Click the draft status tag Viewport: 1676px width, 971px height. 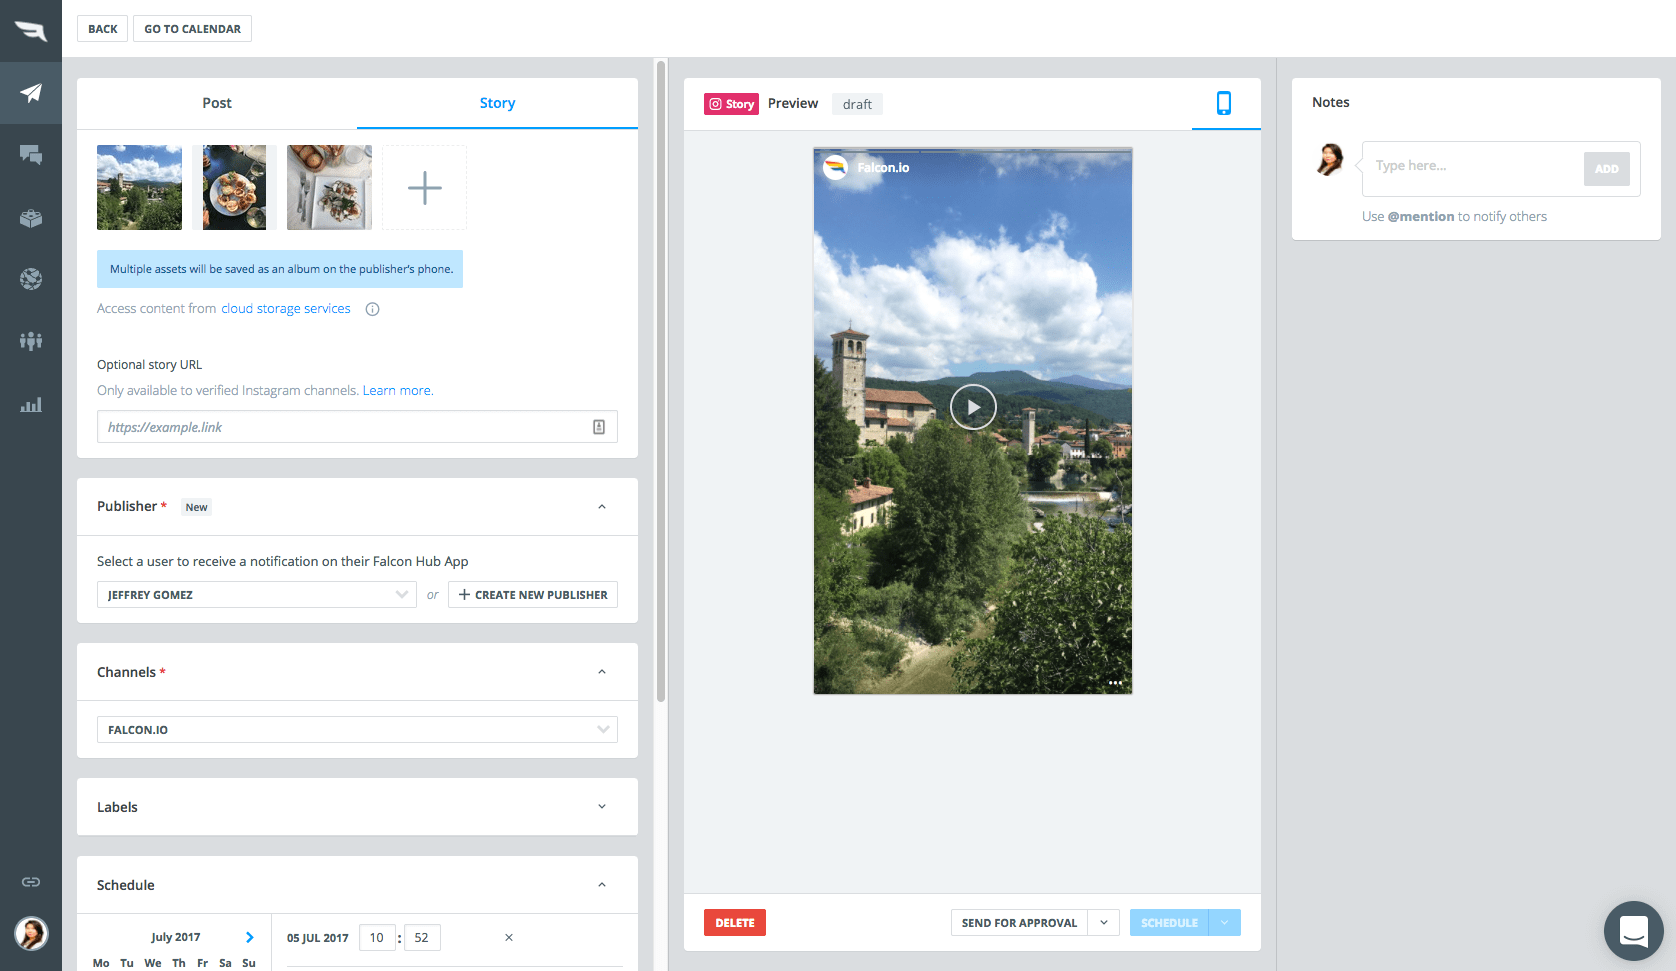pyautogui.click(x=857, y=104)
